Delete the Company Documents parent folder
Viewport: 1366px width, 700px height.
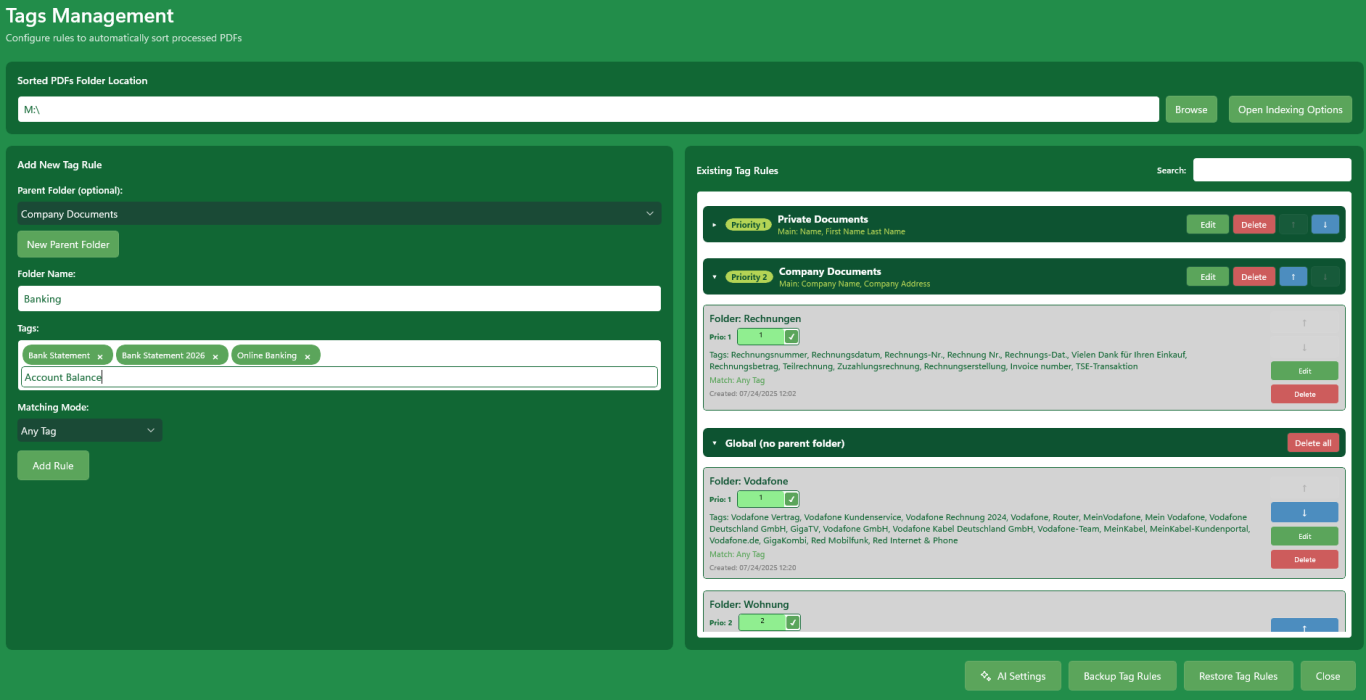click(1254, 277)
